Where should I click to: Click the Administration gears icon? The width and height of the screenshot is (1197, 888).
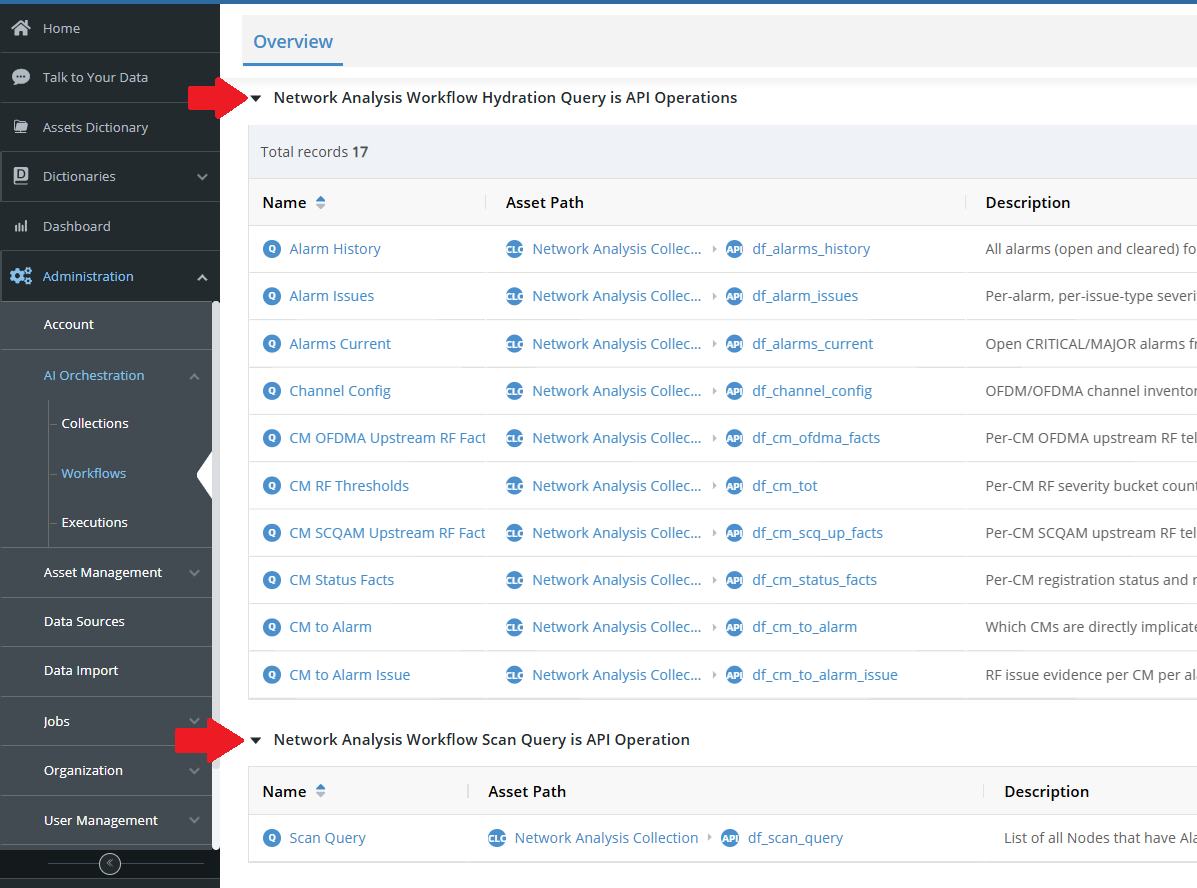click(x=21, y=276)
